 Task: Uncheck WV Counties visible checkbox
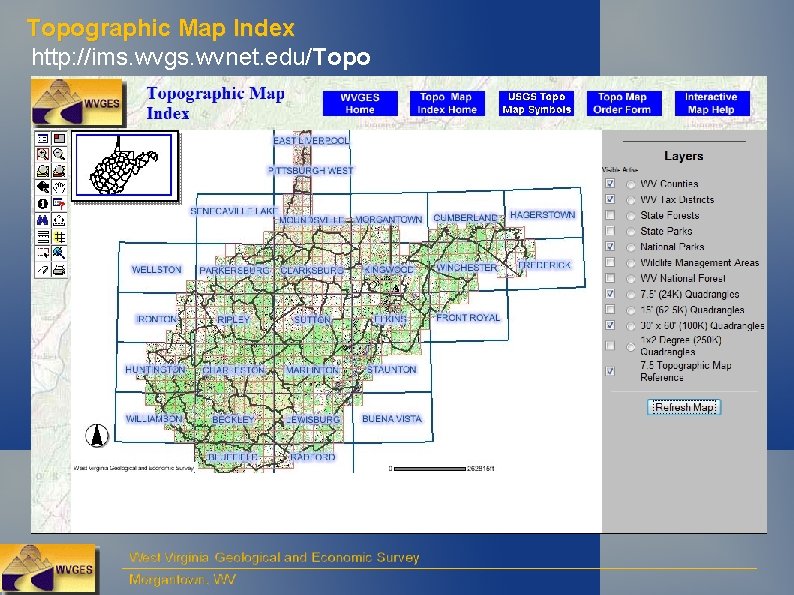pos(610,183)
